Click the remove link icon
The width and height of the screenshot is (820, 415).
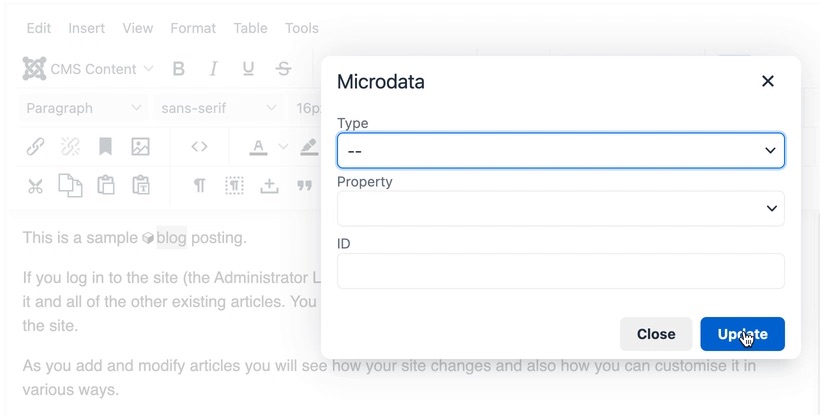pos(70,147)
